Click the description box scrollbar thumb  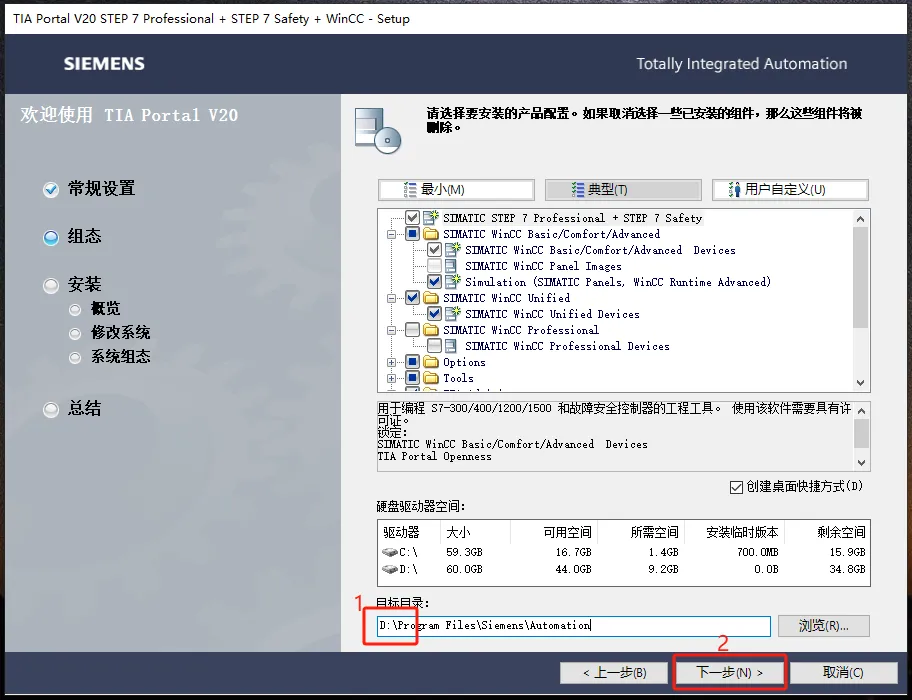(x=861, y=434)
